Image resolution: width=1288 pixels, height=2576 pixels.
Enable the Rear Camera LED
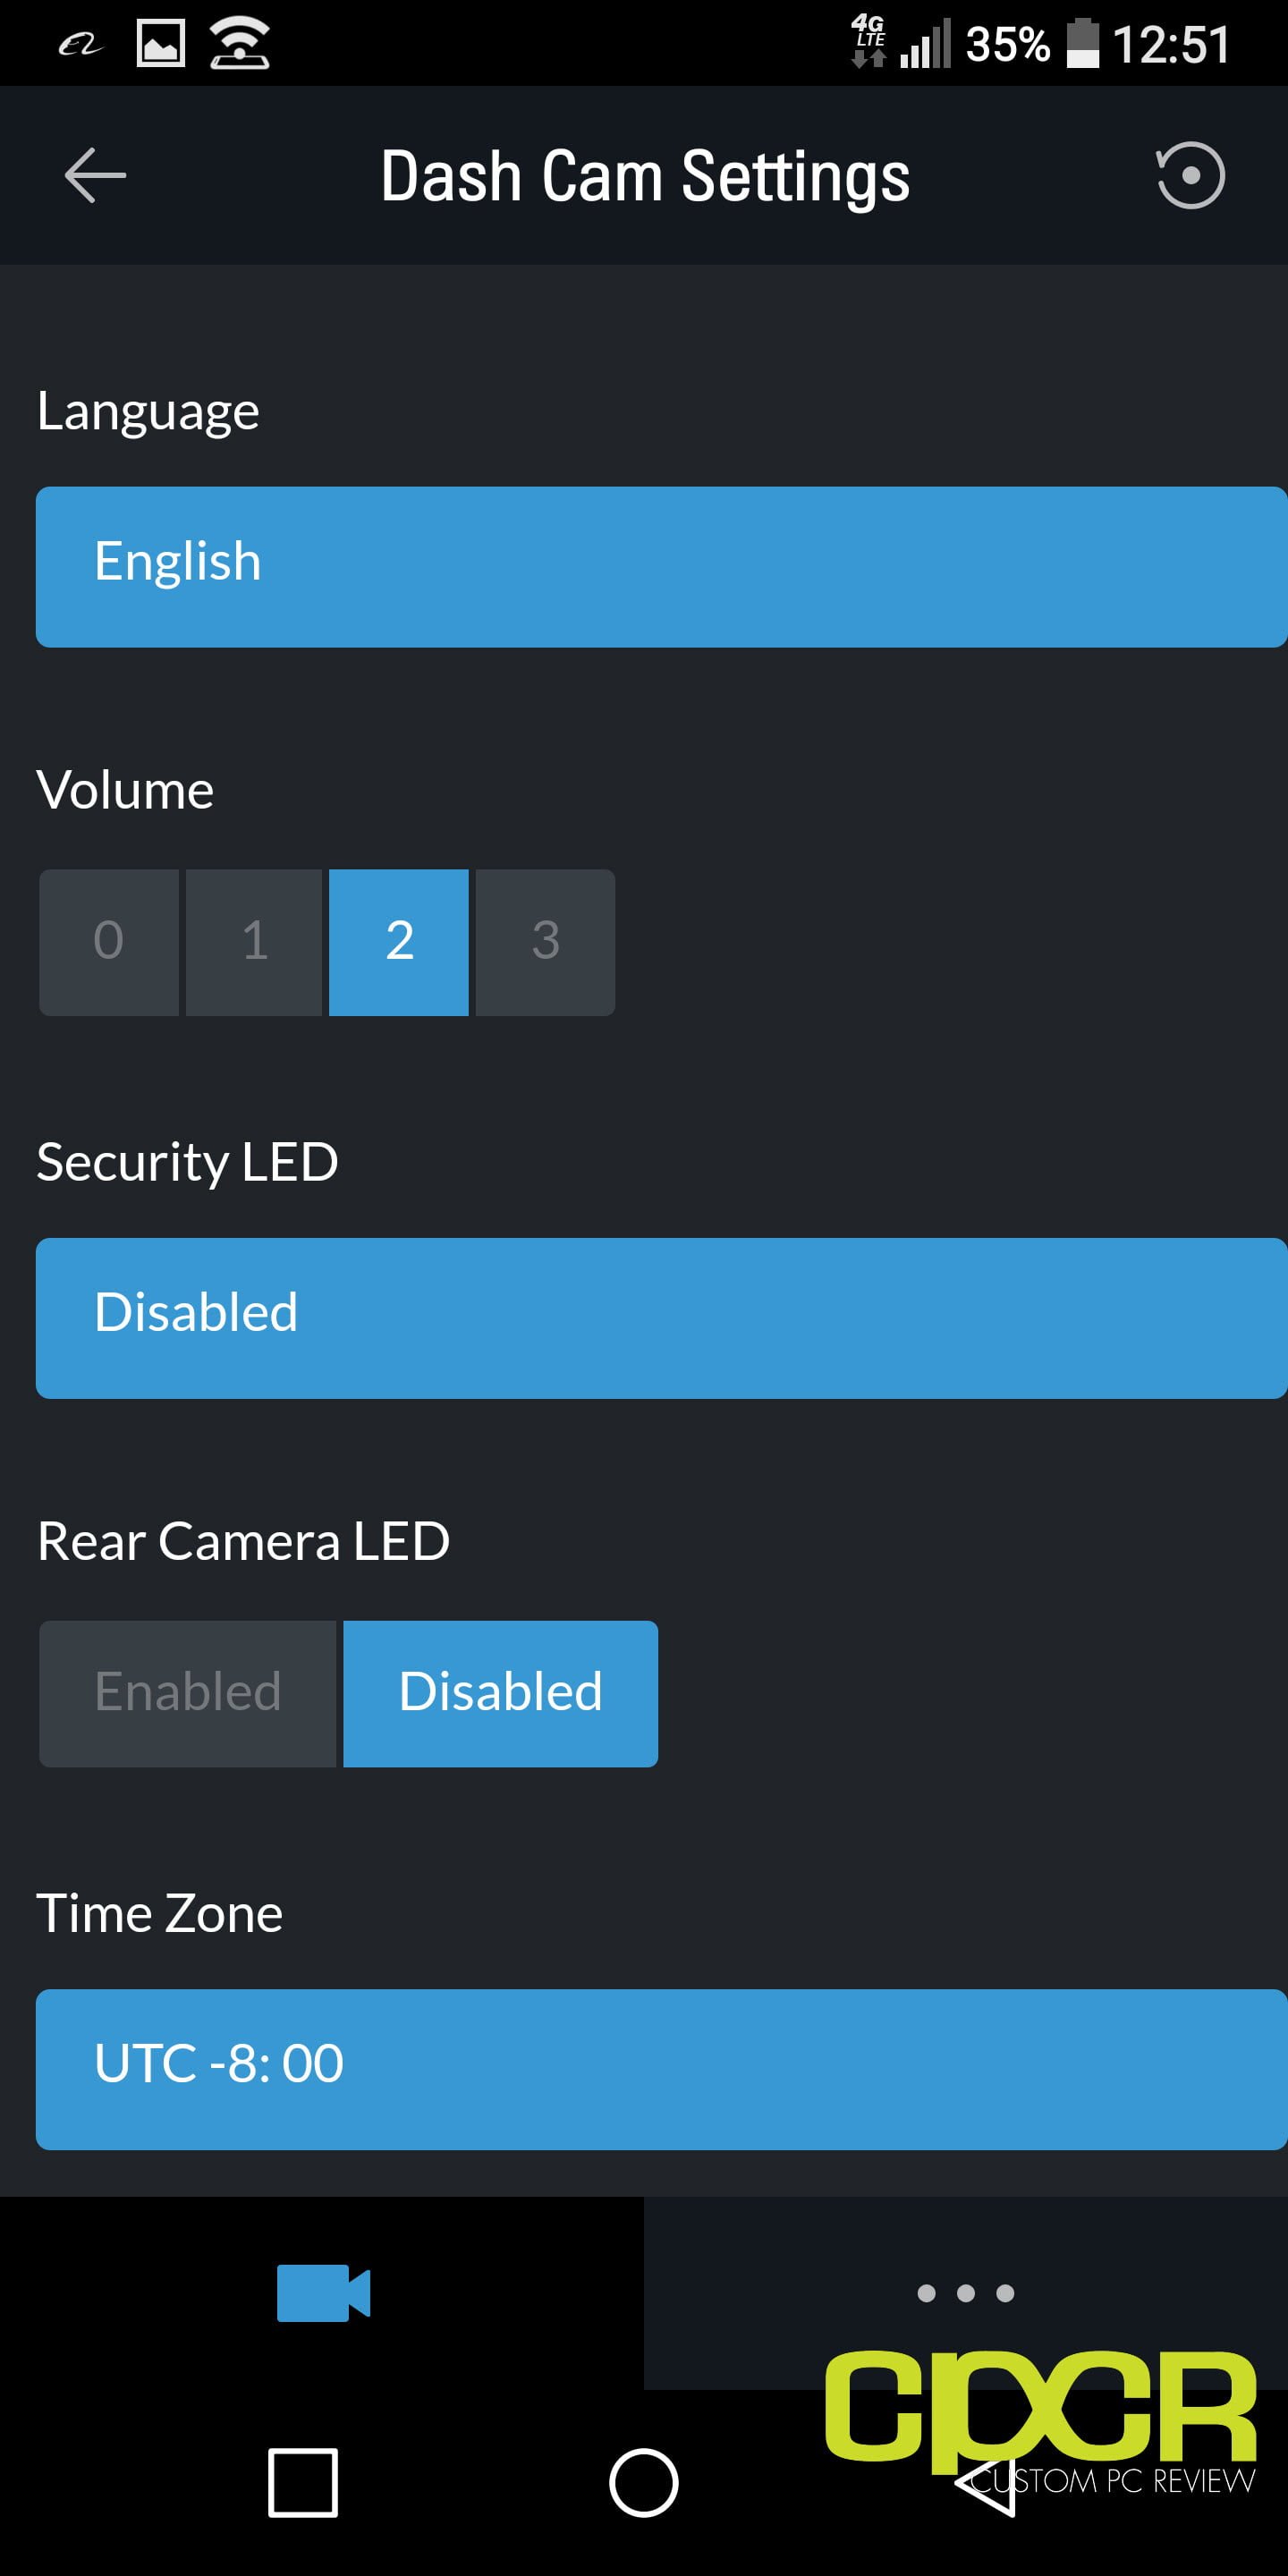point(188,1693)
